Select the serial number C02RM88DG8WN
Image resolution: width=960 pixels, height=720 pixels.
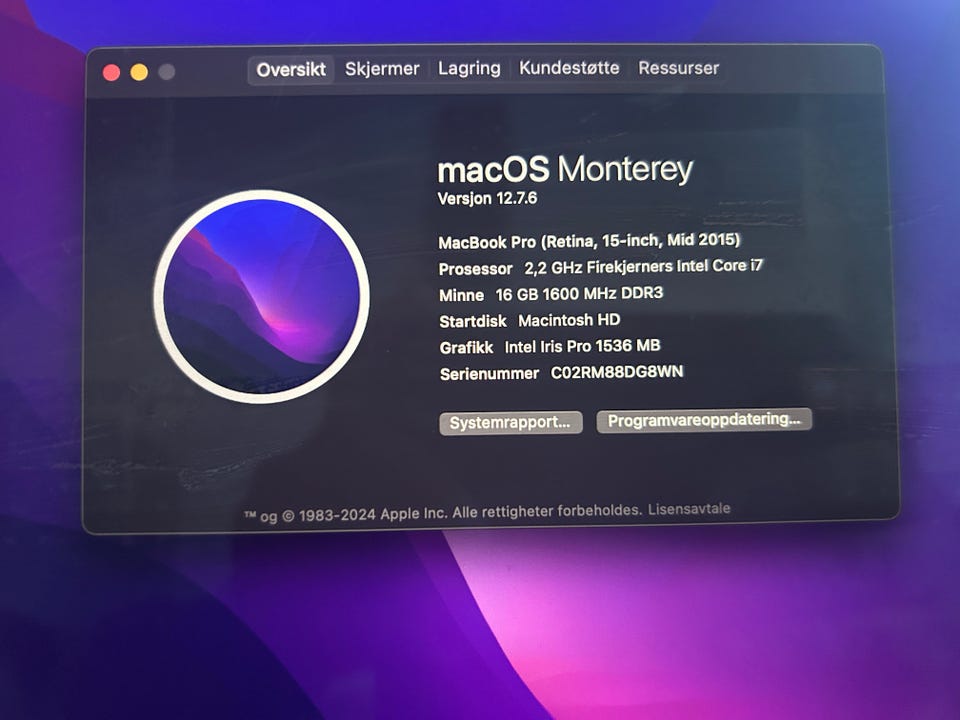point(617,372)
